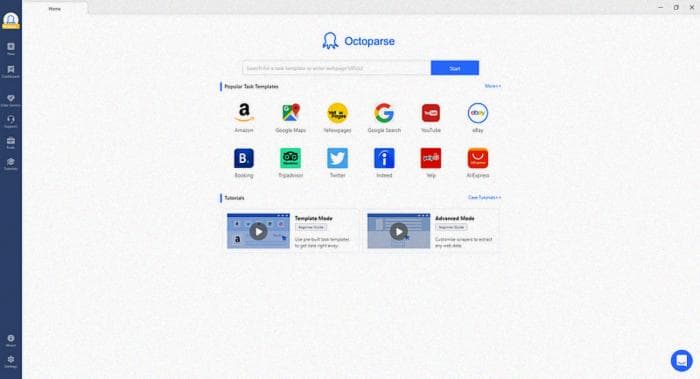The image size is (700, 379).
Task: Click the Case Tutorials link
Action: coord(484,197)
